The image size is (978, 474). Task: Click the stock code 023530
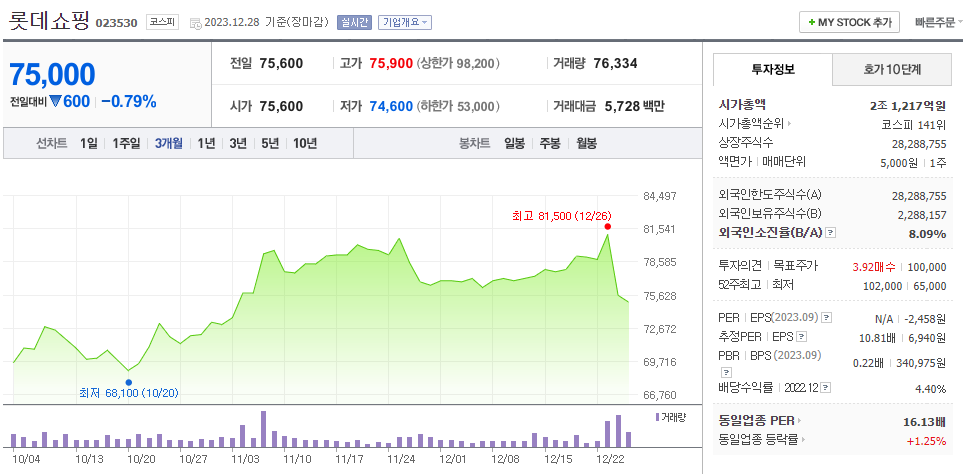coord(117,24)
